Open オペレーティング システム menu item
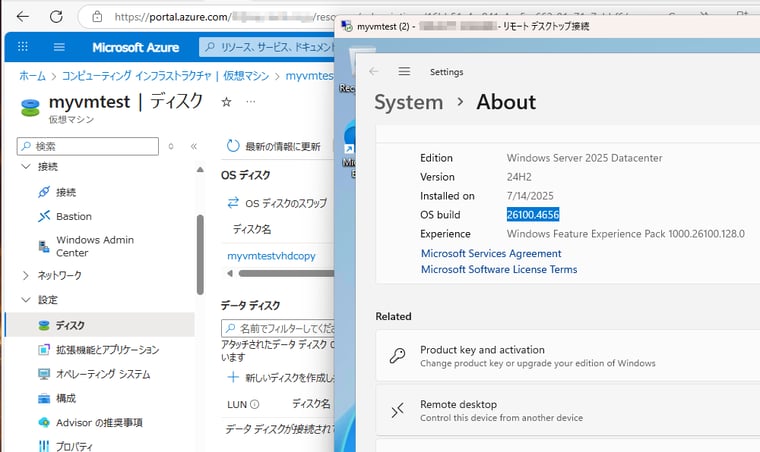This screenshot has height=452, width=760. [x=103, y=374]
